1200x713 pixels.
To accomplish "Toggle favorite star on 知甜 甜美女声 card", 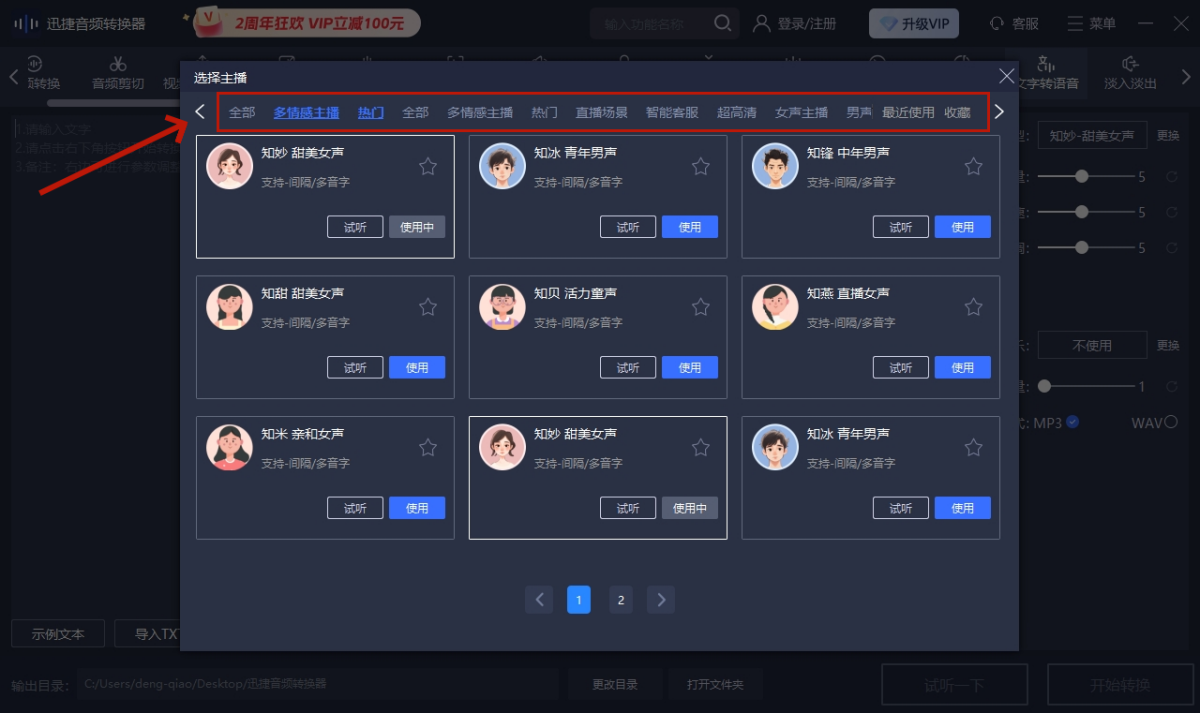I will coord(428,307).
